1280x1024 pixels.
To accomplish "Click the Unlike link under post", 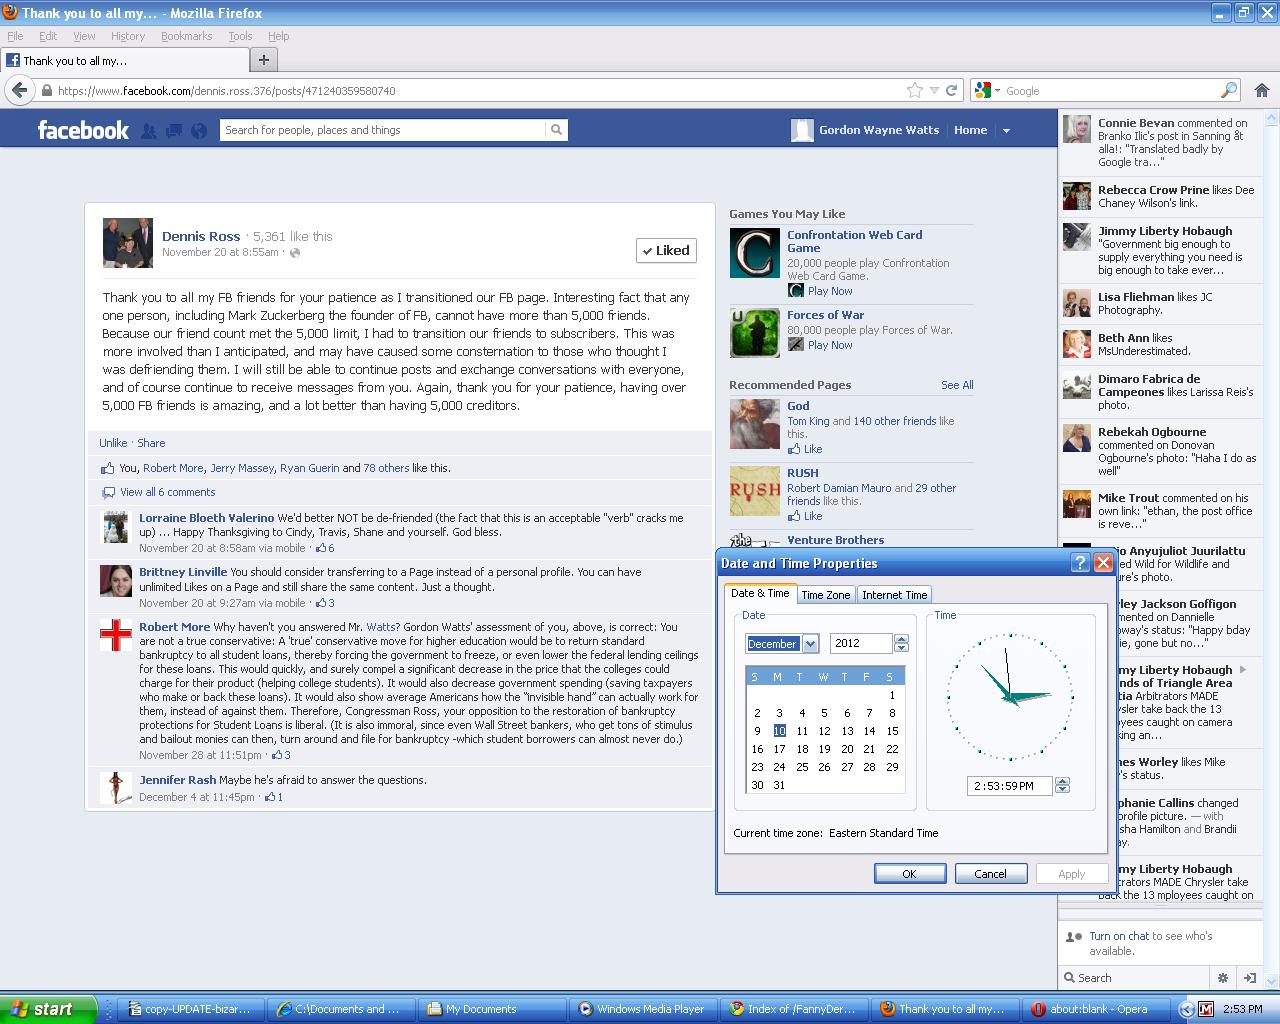I will pos(113,443).
